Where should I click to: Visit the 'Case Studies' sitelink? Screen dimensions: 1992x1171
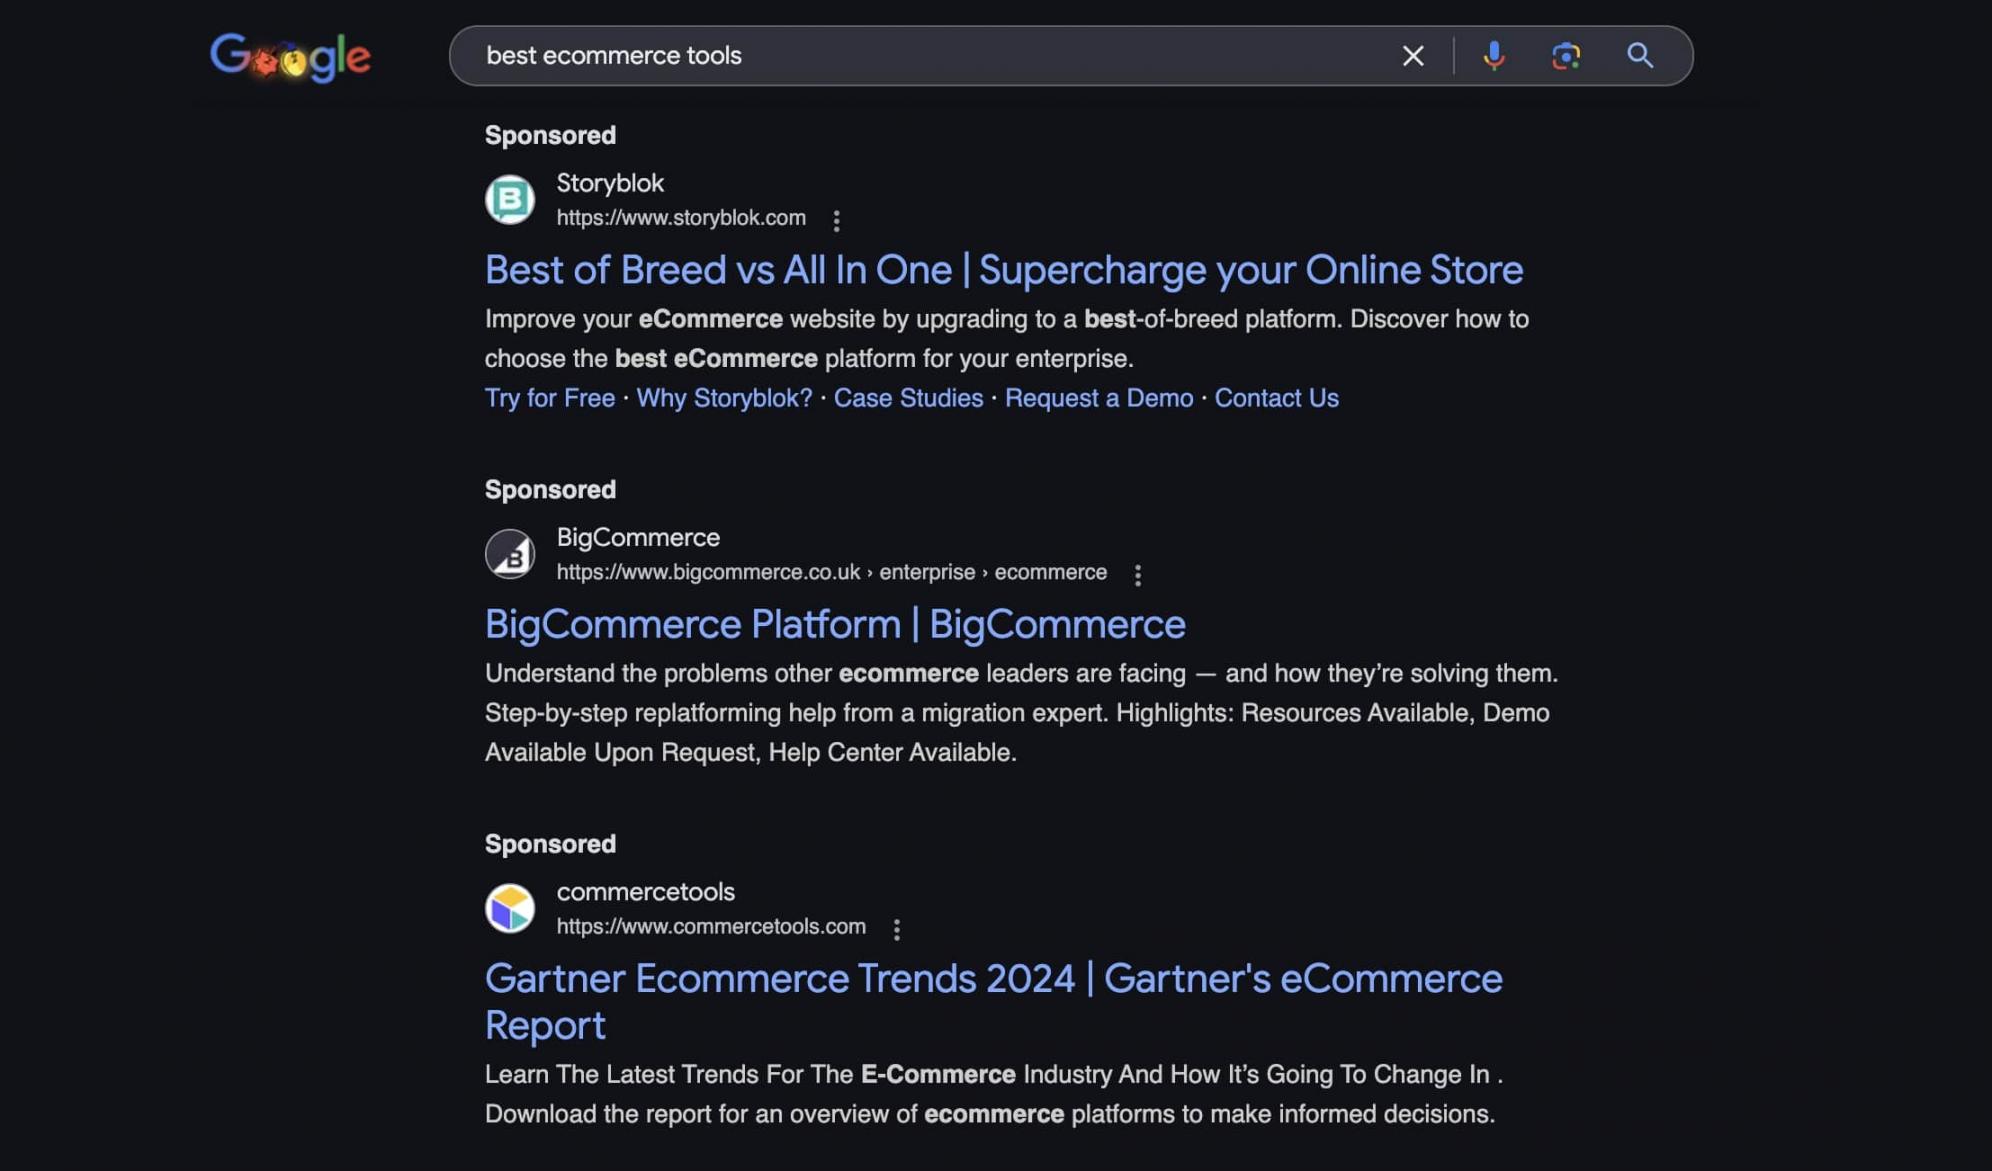(908, 398)
